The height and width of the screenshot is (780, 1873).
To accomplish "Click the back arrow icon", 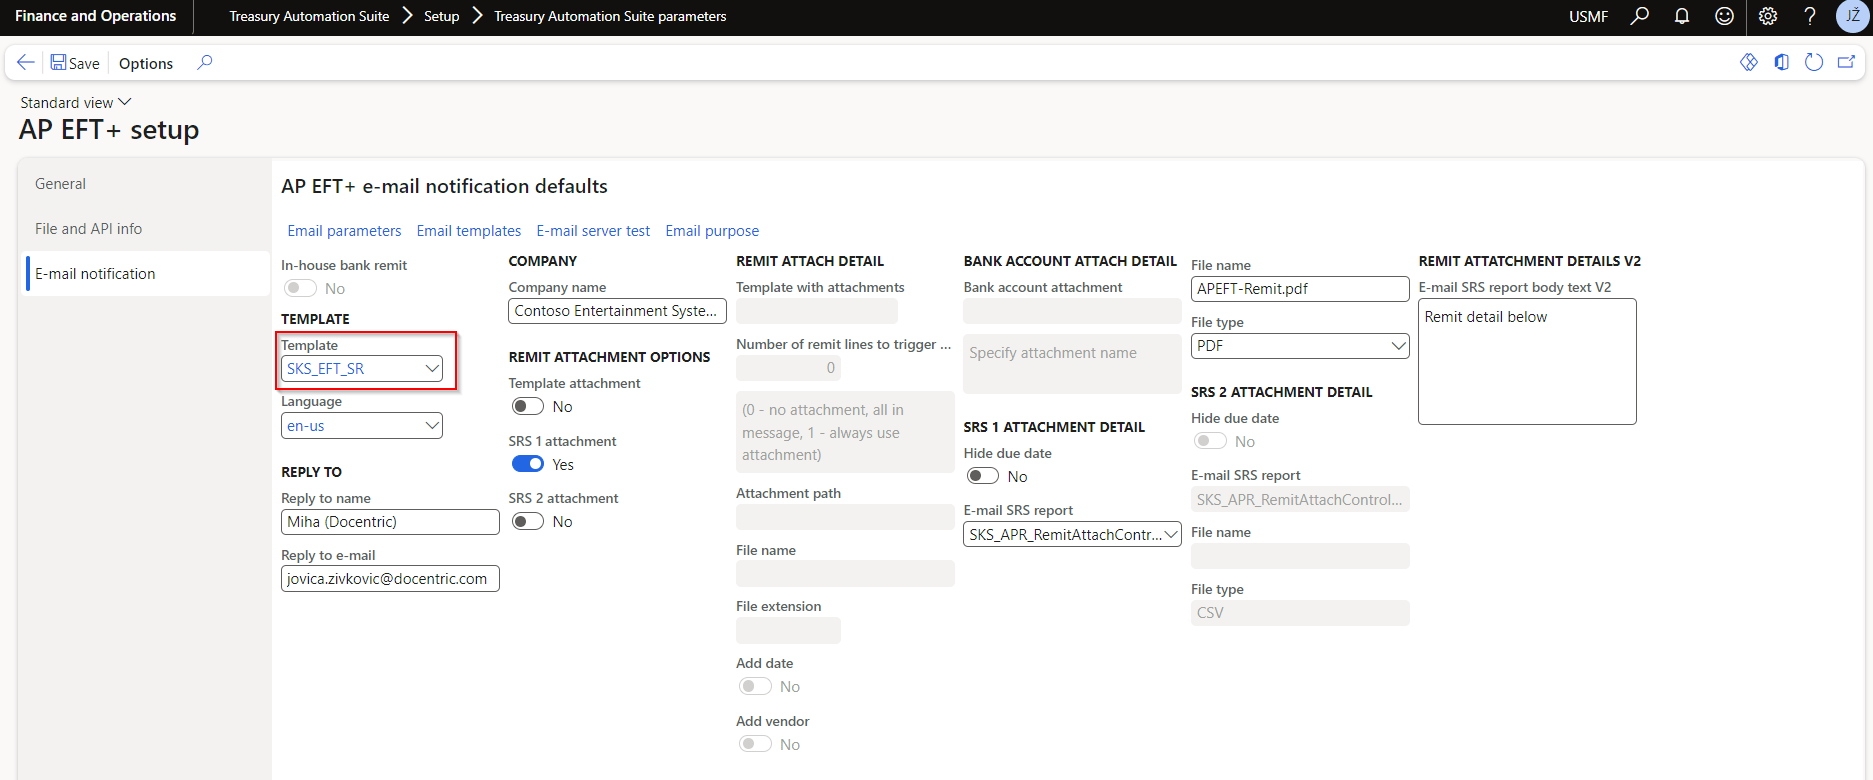I will coord(26,62).
